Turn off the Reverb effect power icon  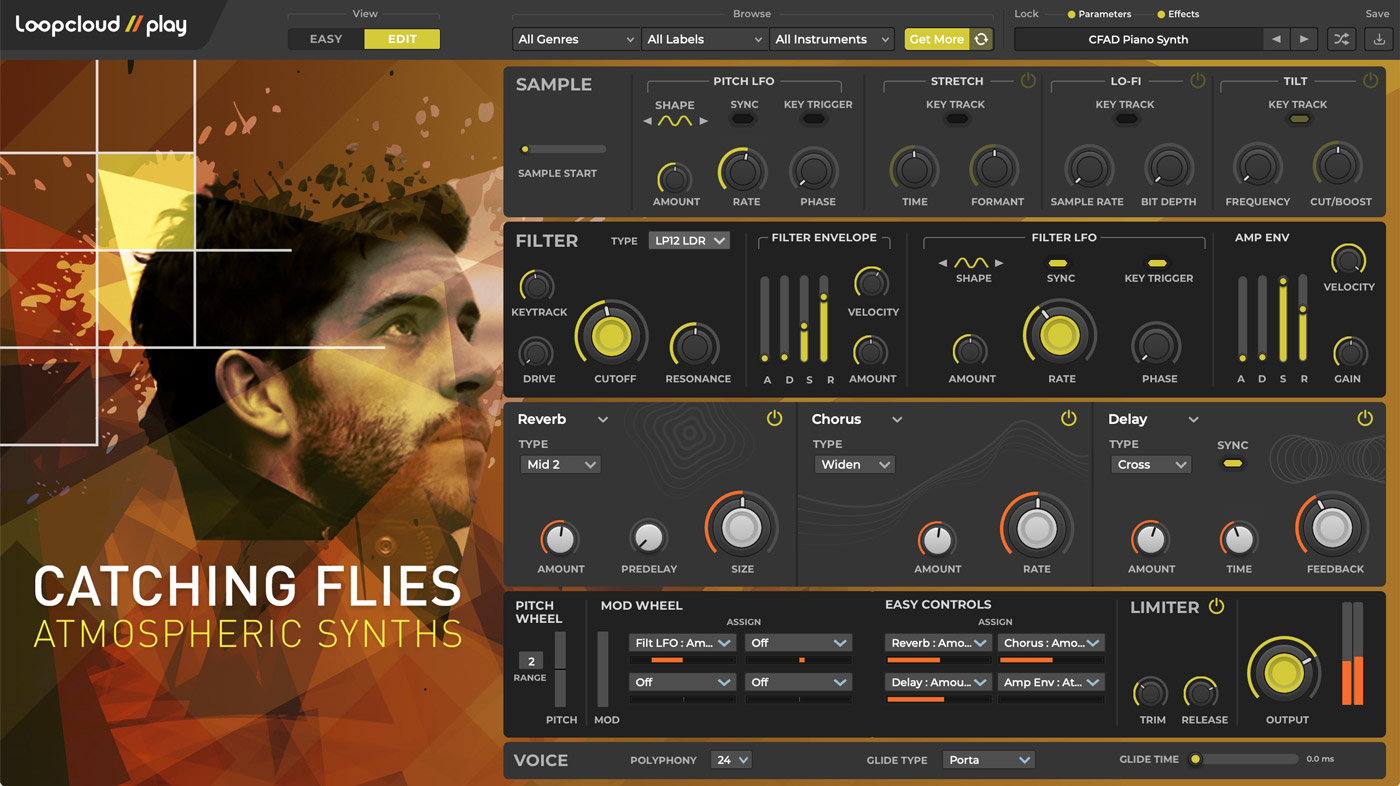click(x=774, y=419)
